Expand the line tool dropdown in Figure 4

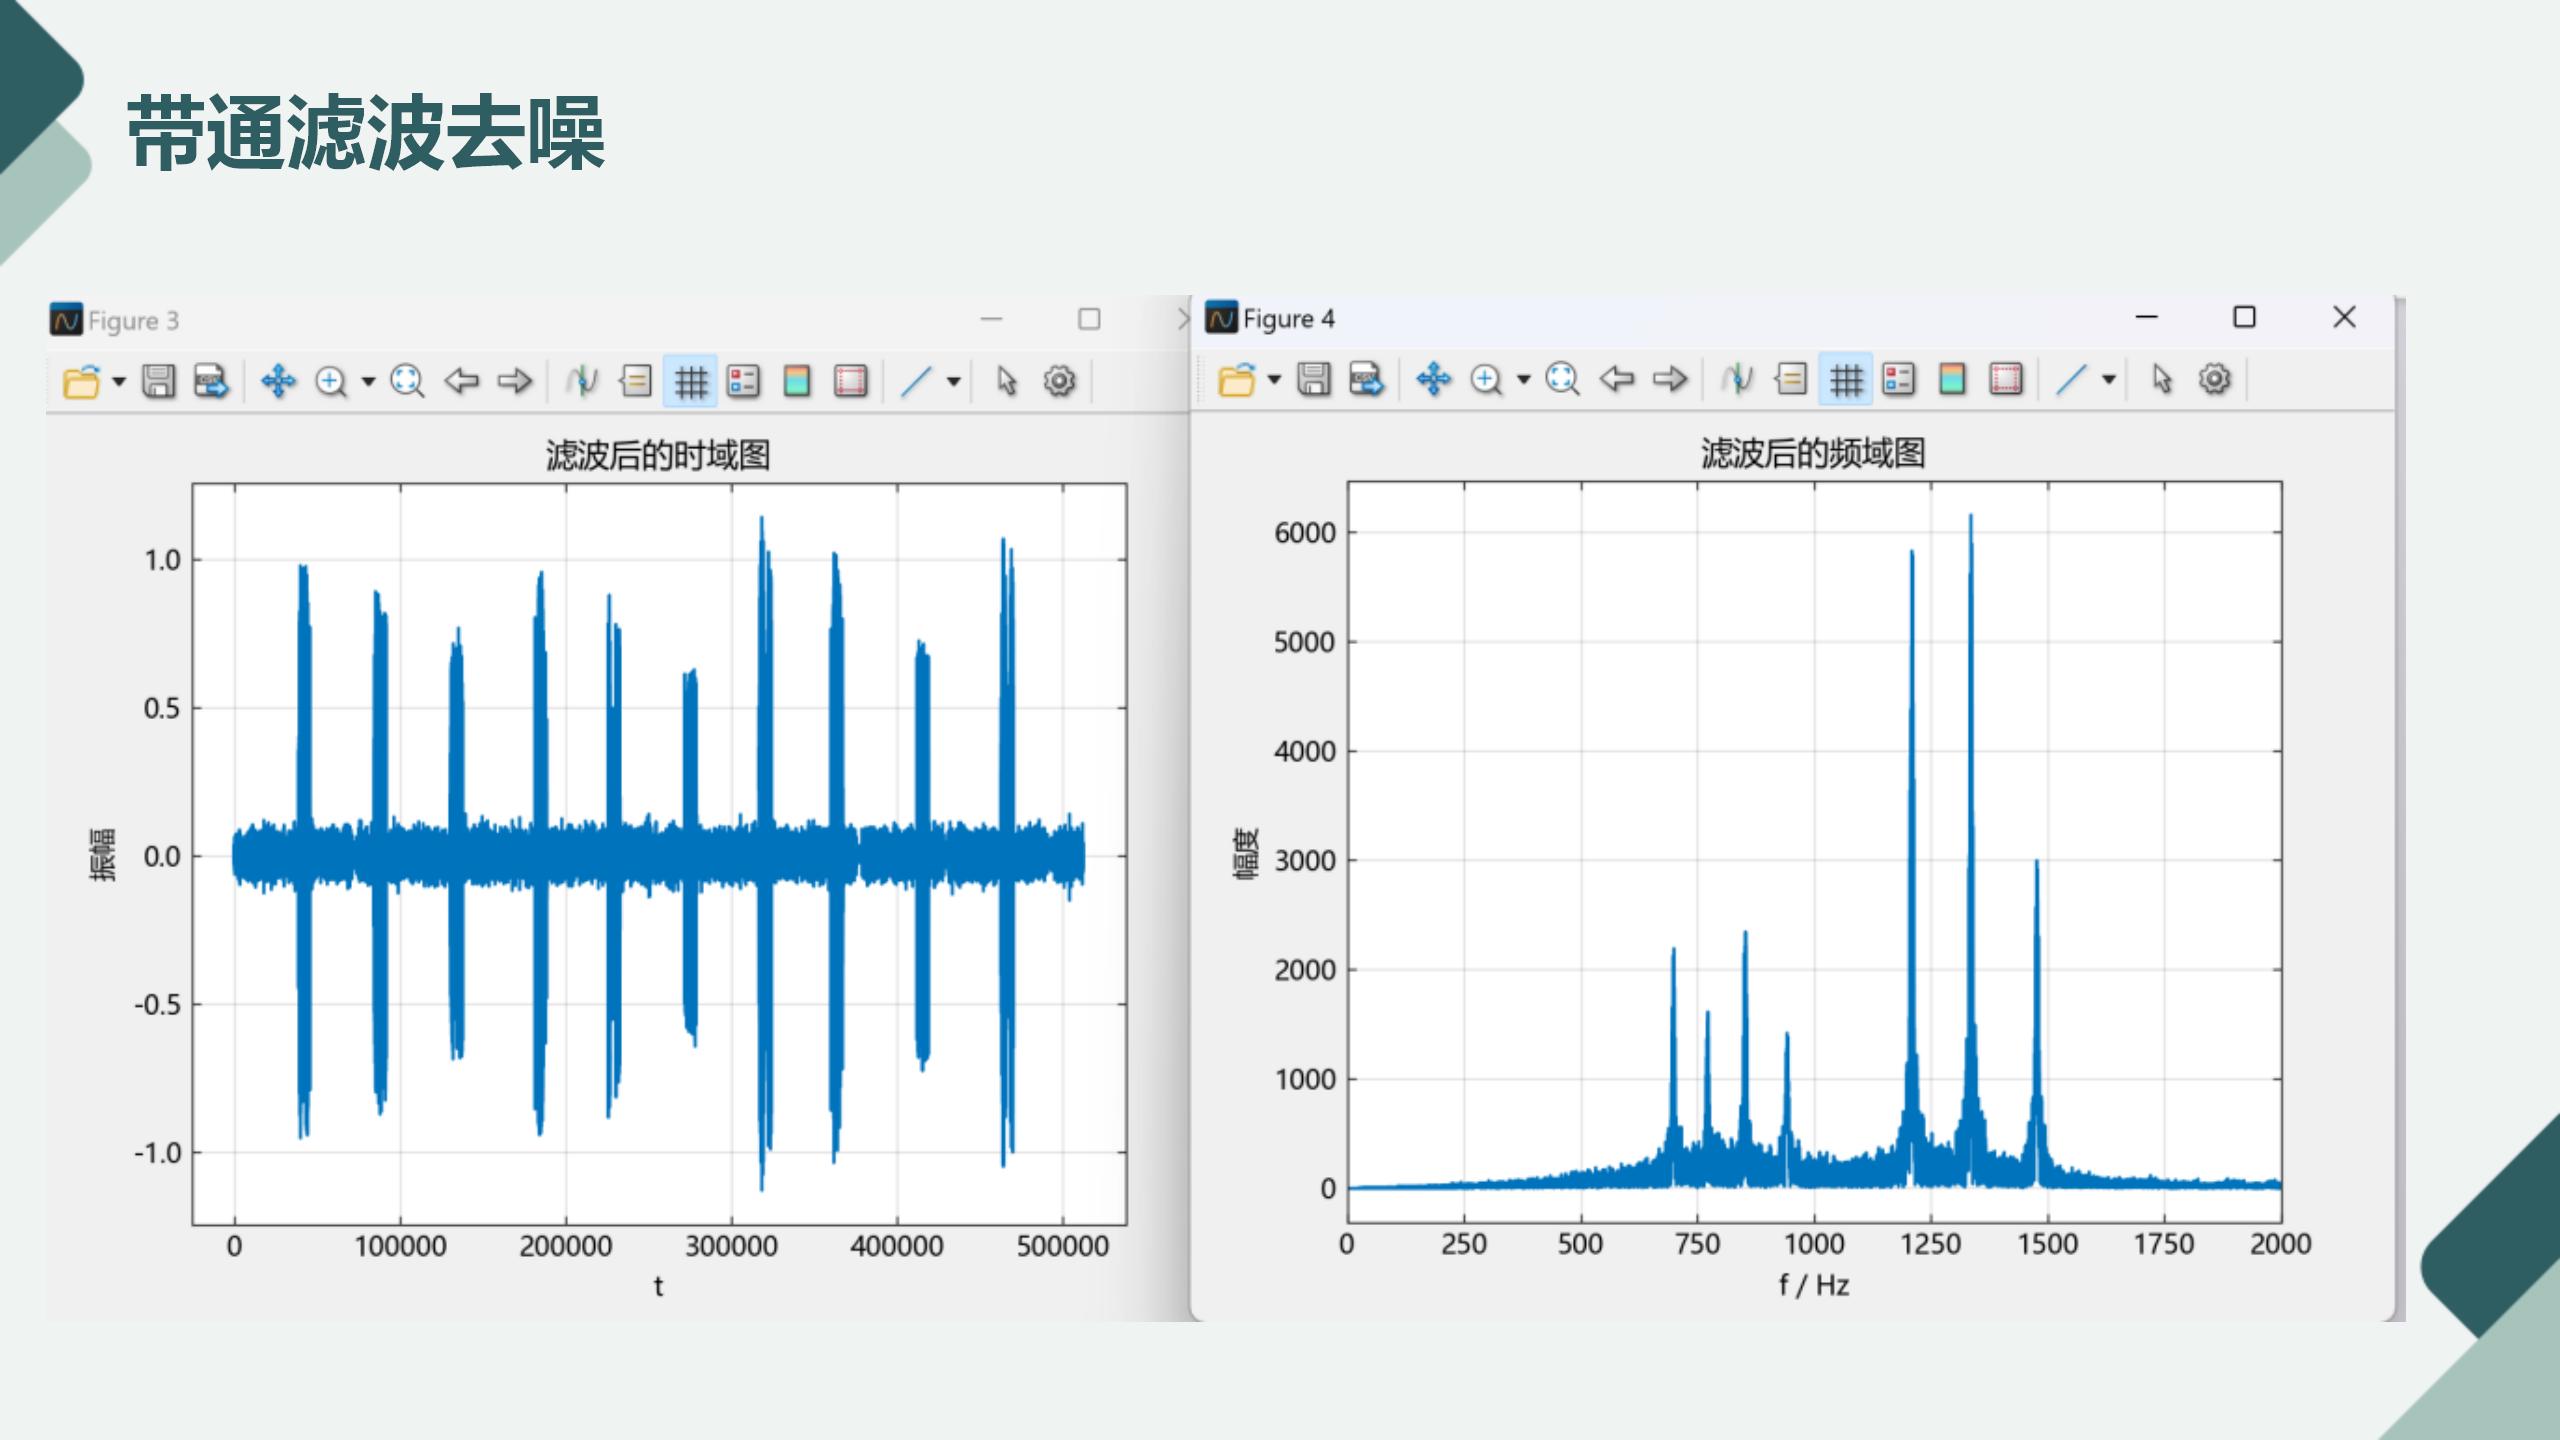click(x=2109, y=379)
